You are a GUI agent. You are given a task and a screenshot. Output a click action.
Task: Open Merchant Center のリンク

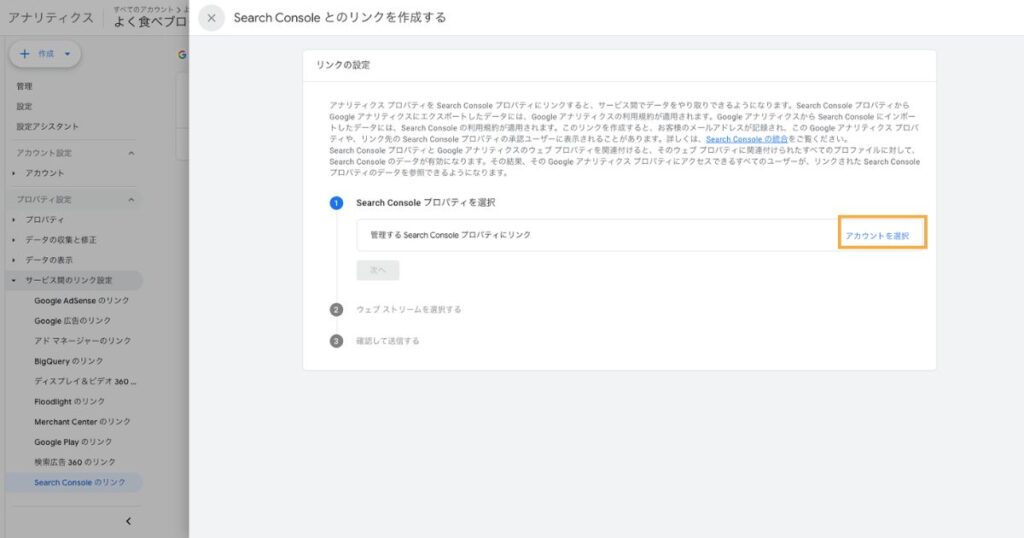pyautogui.click(x=82, y=422)
